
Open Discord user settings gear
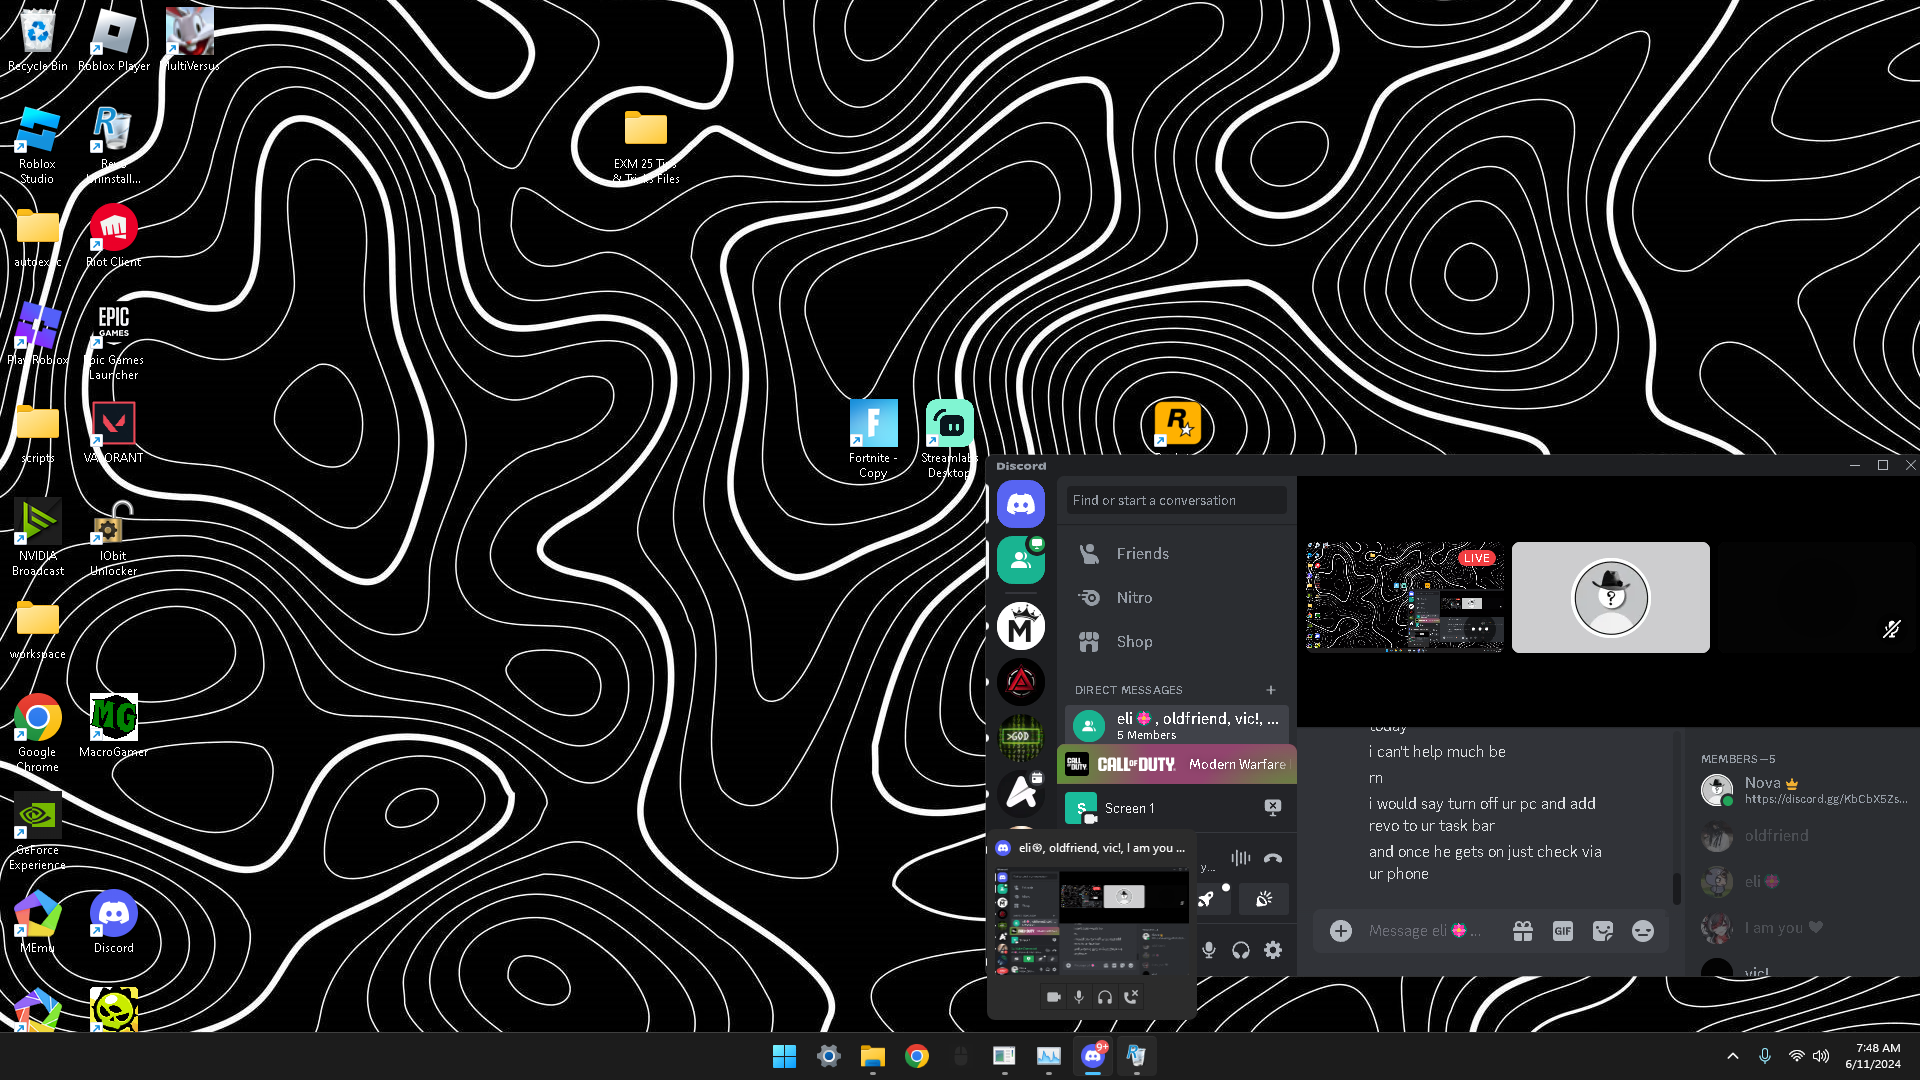click(x=1272, y=950)
